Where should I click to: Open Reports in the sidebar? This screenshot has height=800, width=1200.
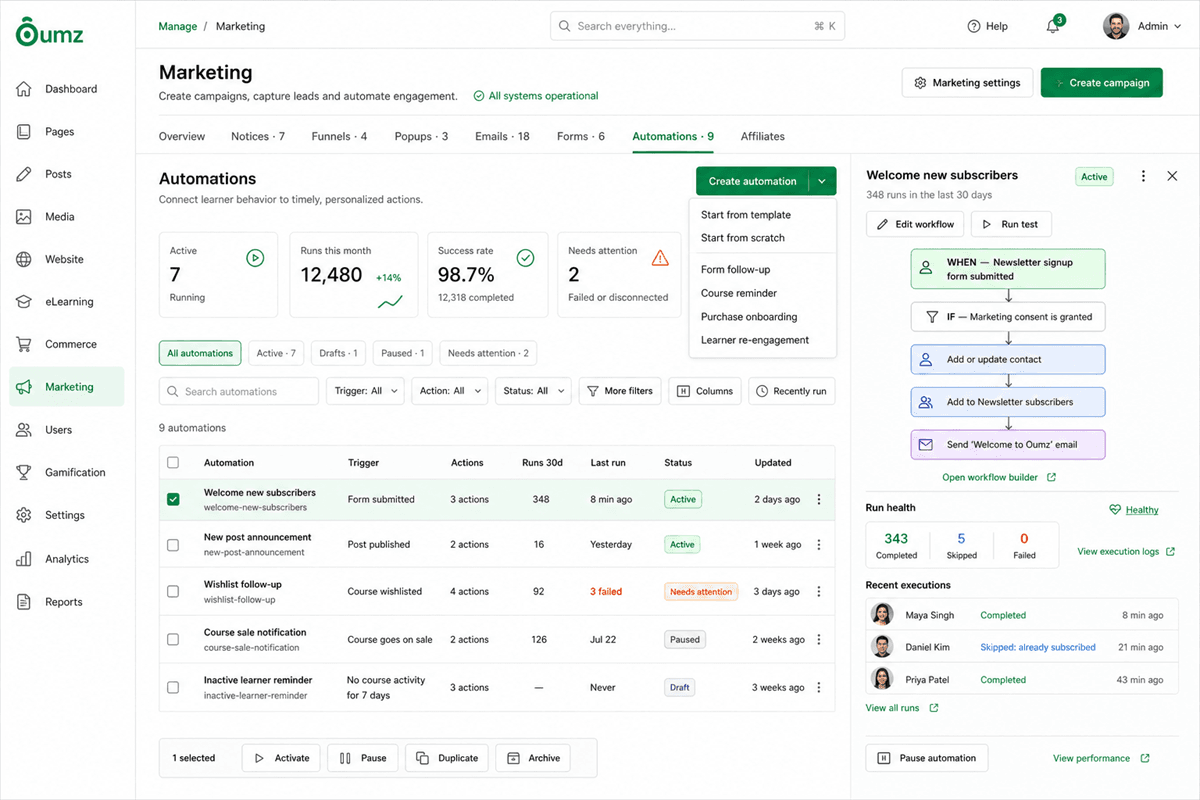[x=67, y=602]
